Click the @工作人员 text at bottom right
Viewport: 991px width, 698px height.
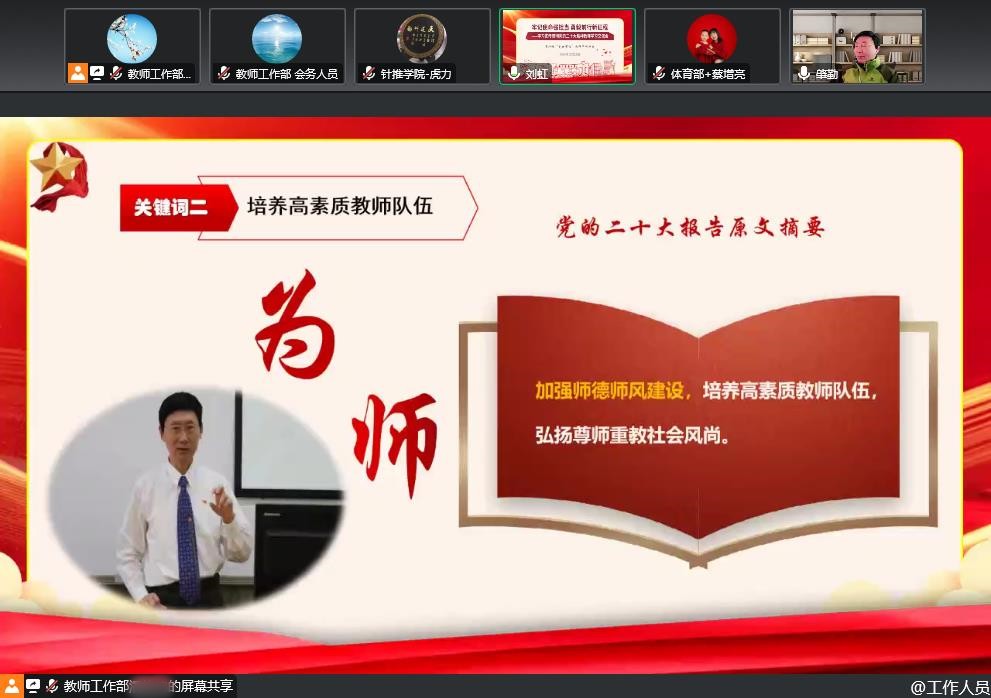pyautogui.click(x=948, y=687)
